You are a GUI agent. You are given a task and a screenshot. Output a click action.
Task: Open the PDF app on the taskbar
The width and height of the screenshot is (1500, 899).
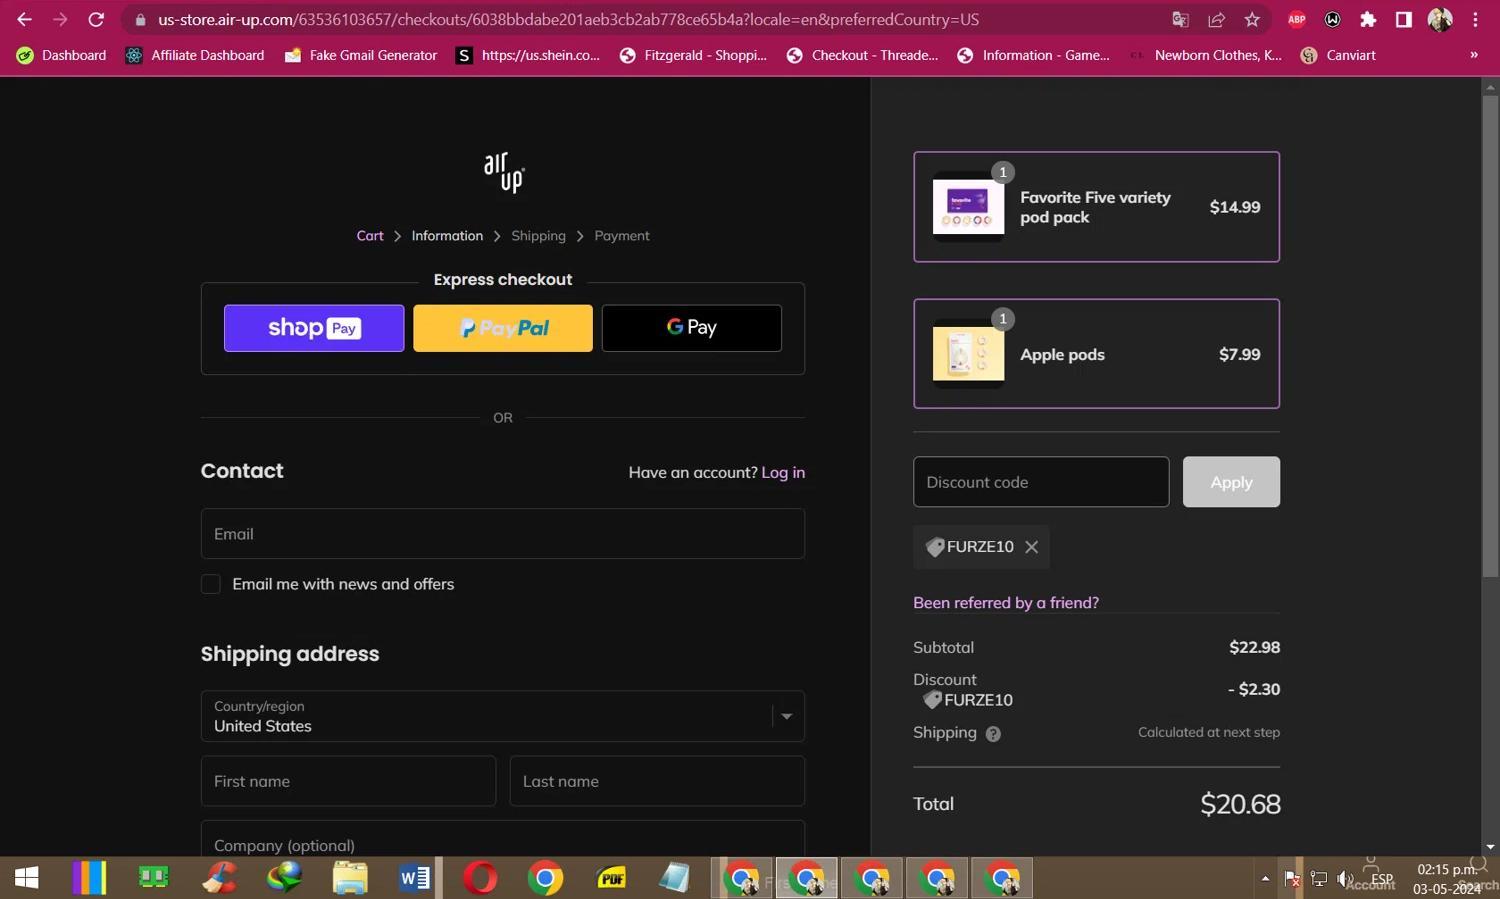610,878
